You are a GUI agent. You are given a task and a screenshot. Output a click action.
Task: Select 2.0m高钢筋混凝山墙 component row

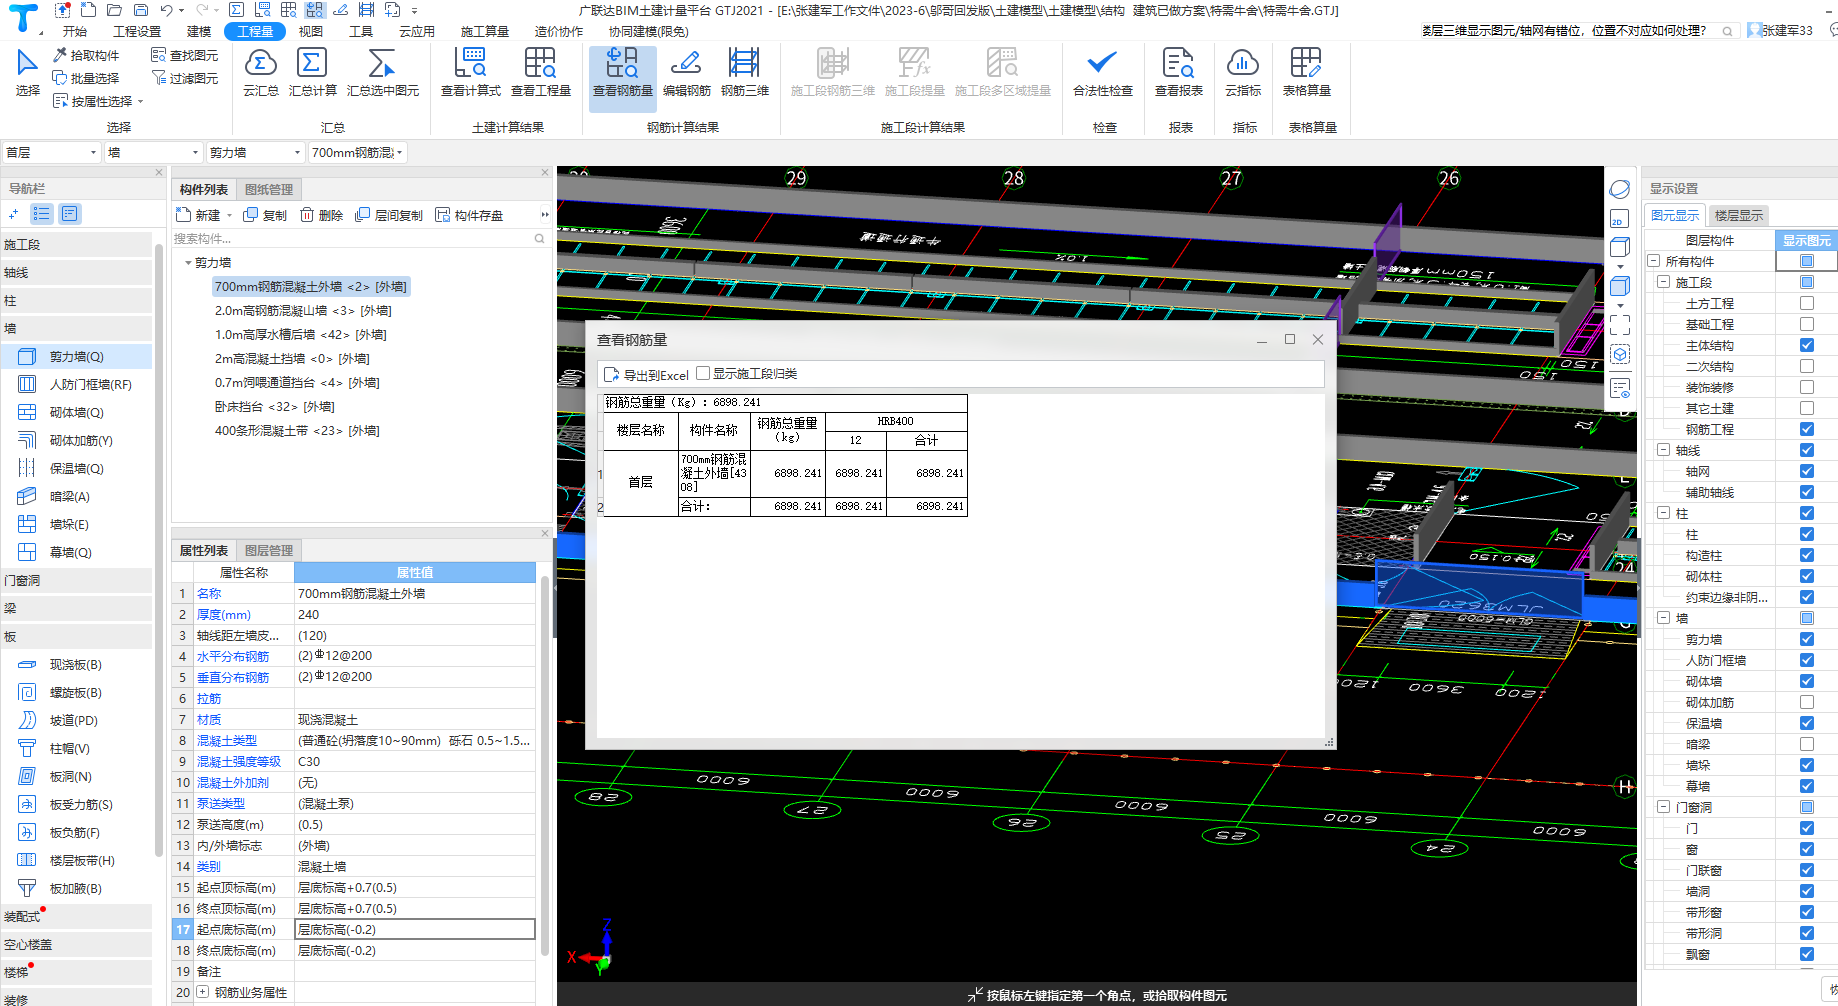pyautogui.click(x=303, y=310)
